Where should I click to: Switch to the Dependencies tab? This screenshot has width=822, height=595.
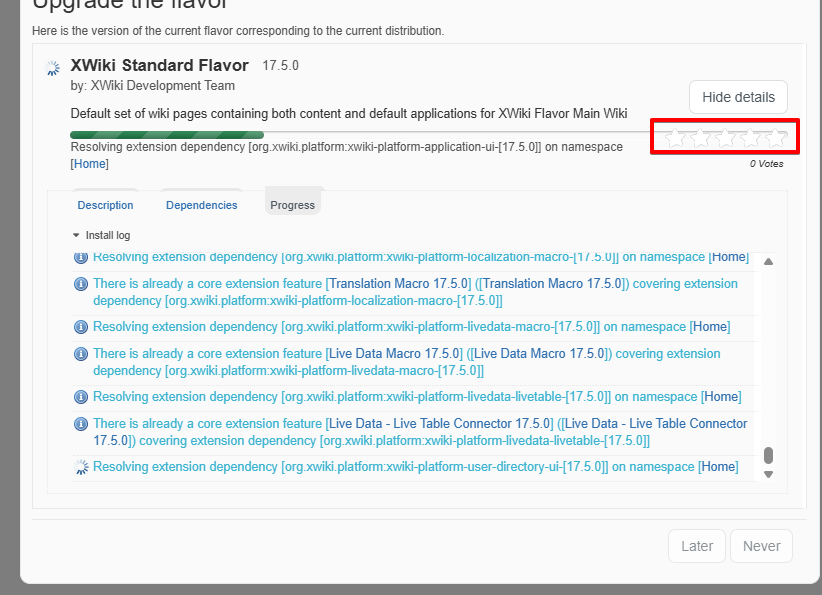pyautogui.click(x=202, y=205)
